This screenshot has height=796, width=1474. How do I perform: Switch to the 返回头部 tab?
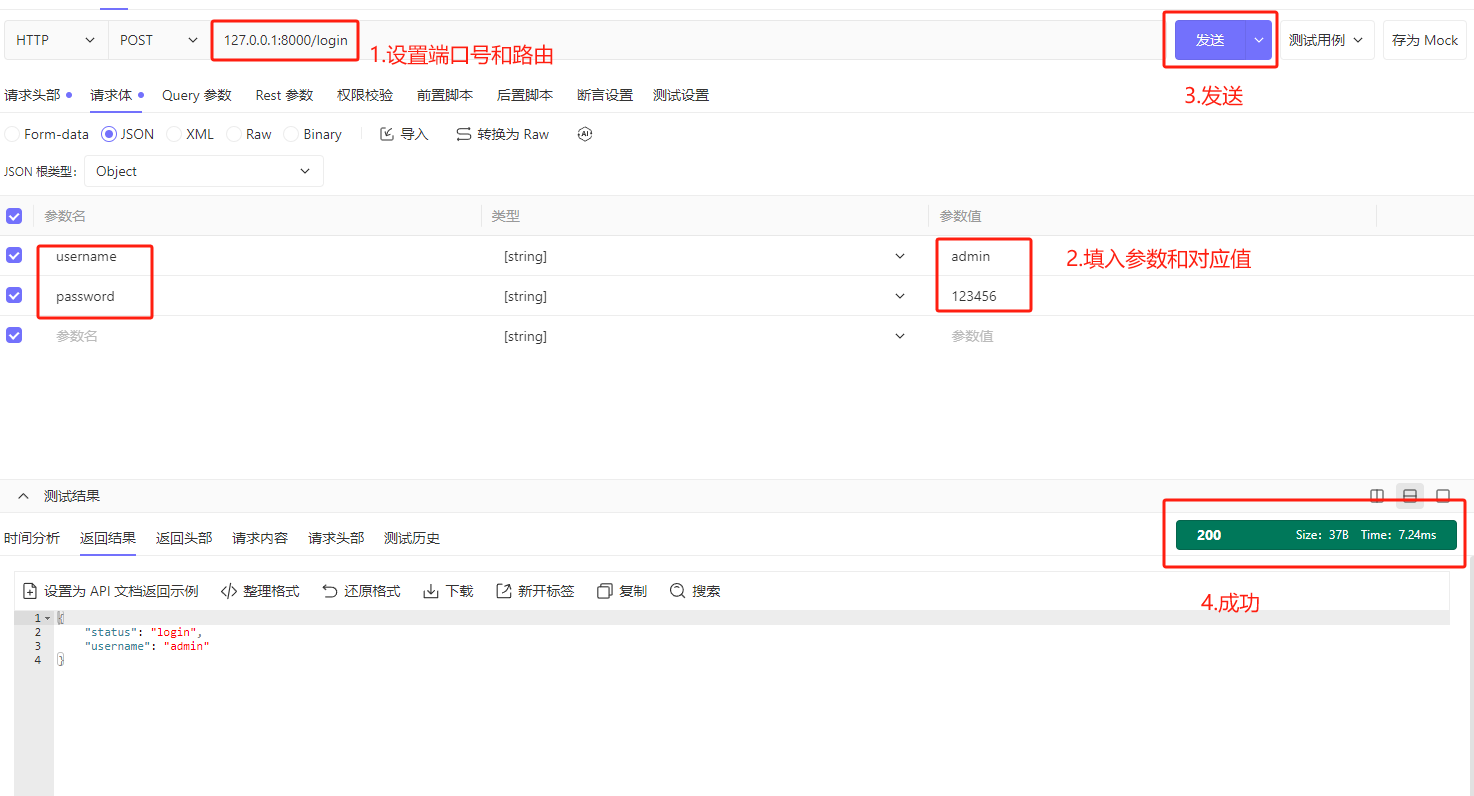coord(183,537)
